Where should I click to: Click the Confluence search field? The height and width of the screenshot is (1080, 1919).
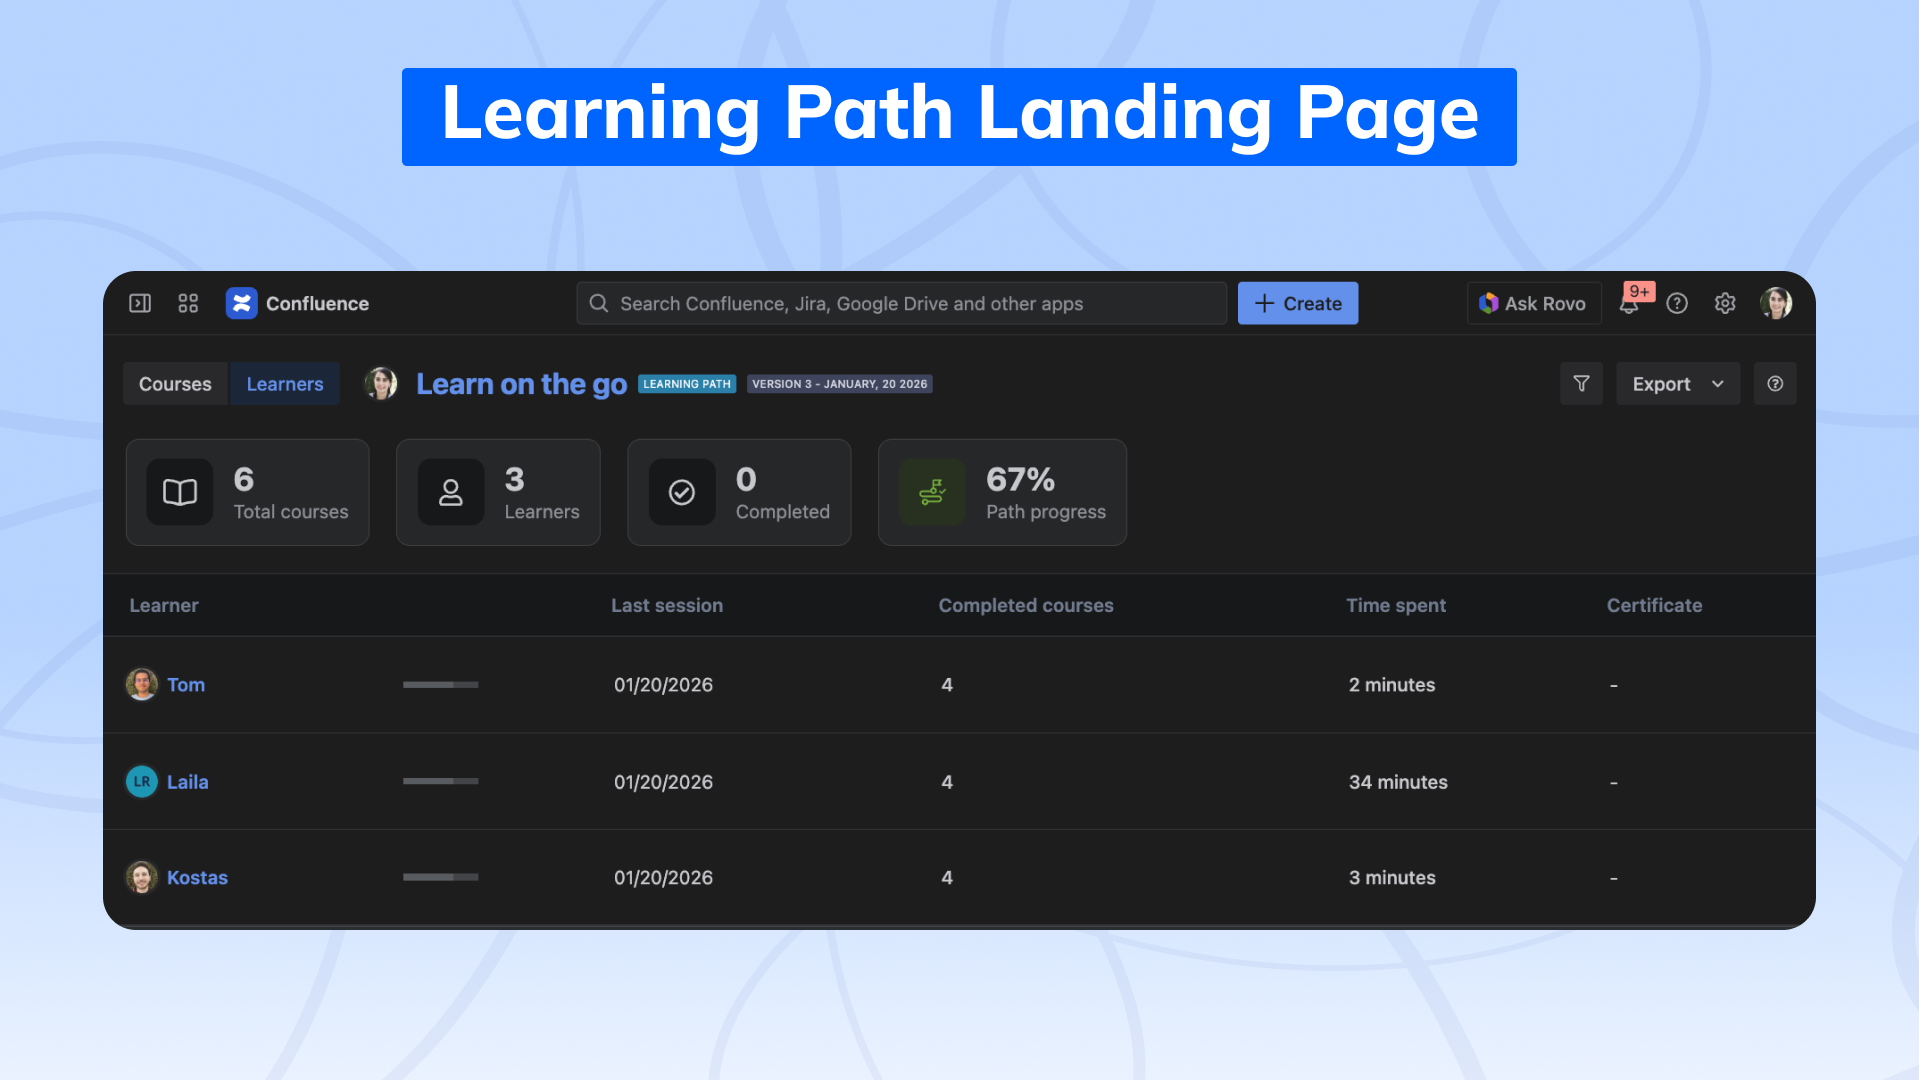(x=900, y=303)
